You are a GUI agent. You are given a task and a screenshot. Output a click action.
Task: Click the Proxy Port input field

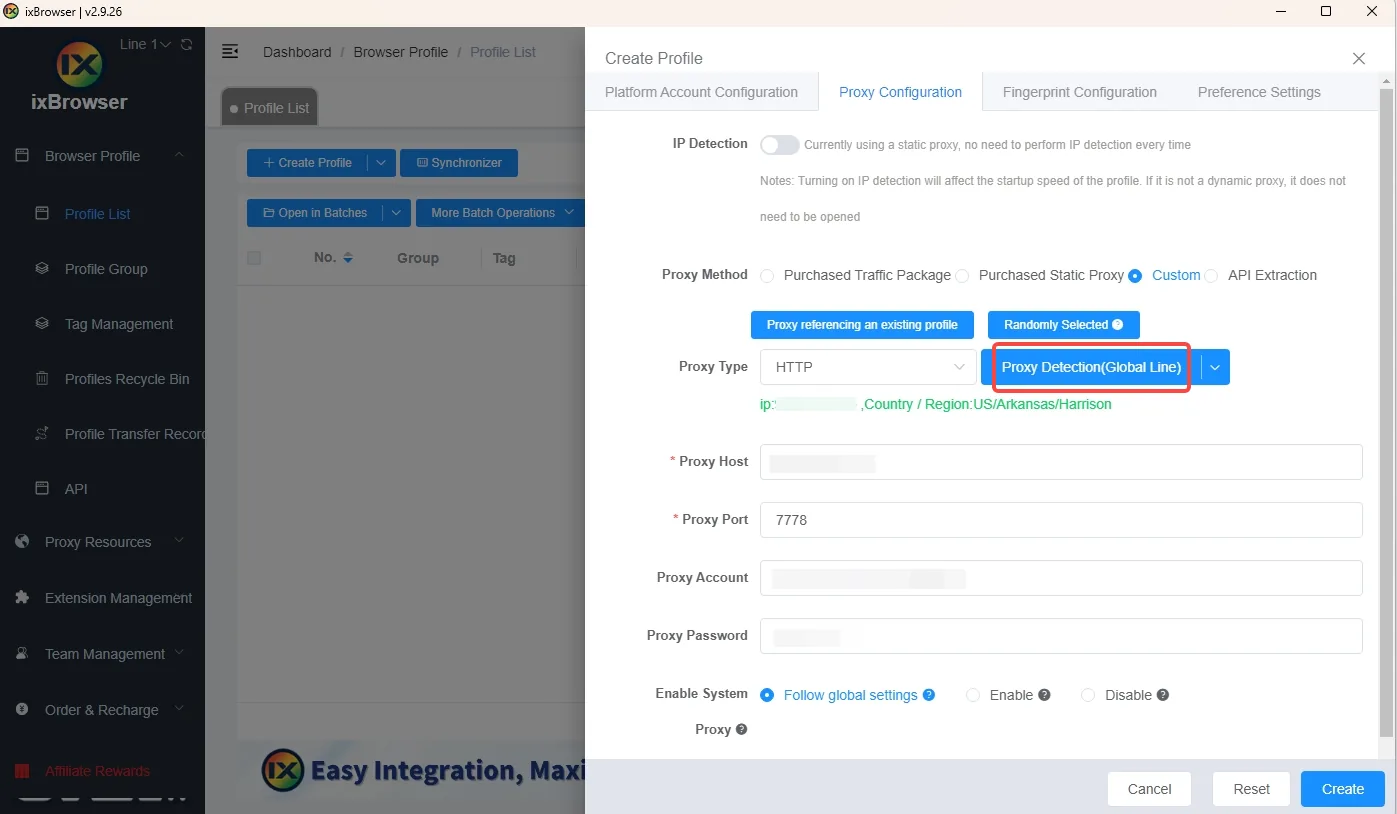pos(1061,520)
